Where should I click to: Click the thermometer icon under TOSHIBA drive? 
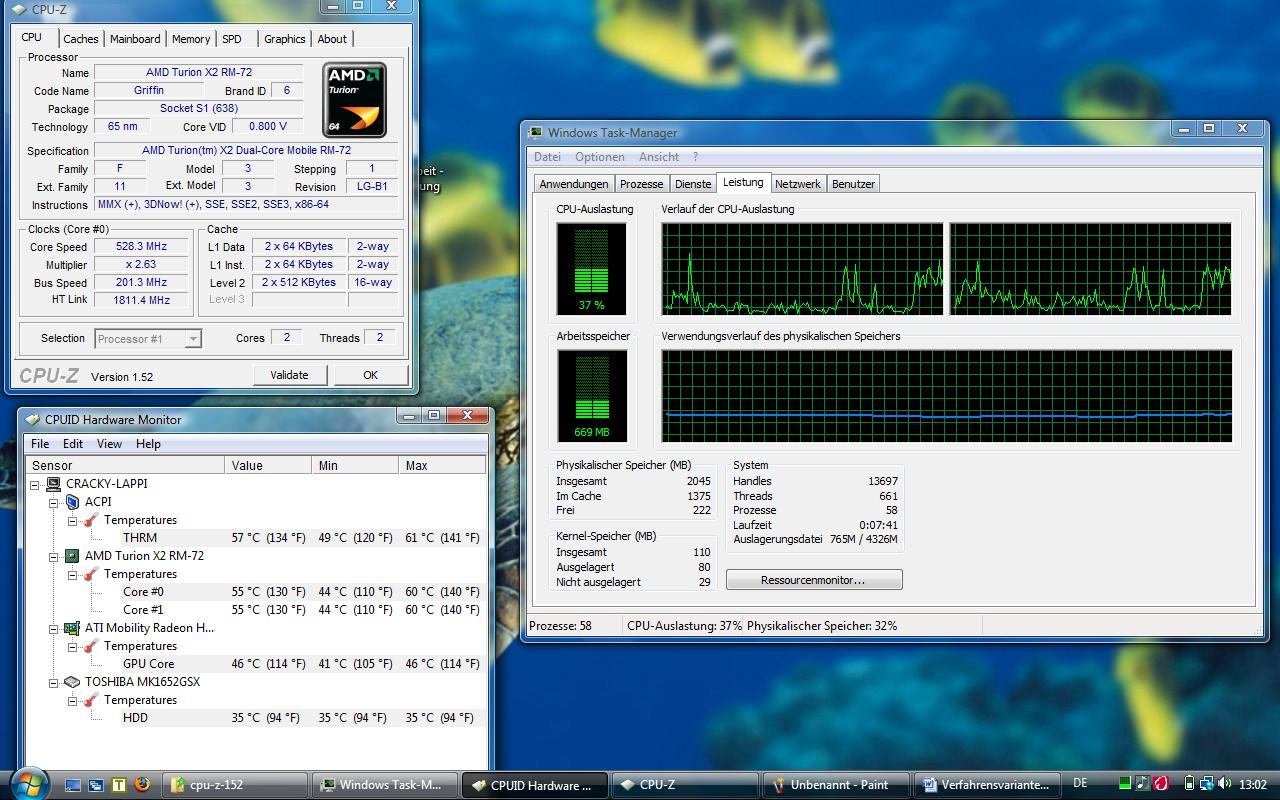[91, 700]
